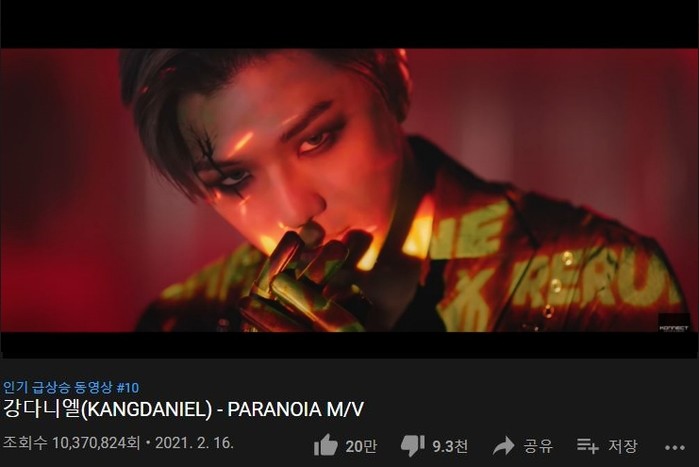Click the 2021. 2. 16. upload date
The image size is (699, 467).
(194, 443)
